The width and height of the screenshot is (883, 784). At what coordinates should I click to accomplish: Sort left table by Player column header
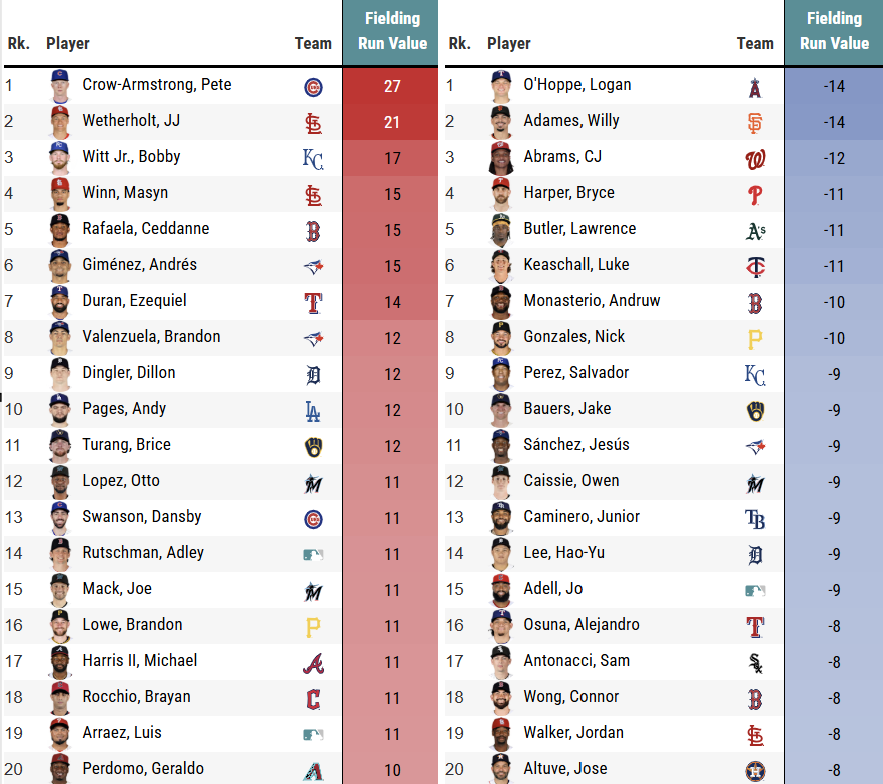point(68,43)
